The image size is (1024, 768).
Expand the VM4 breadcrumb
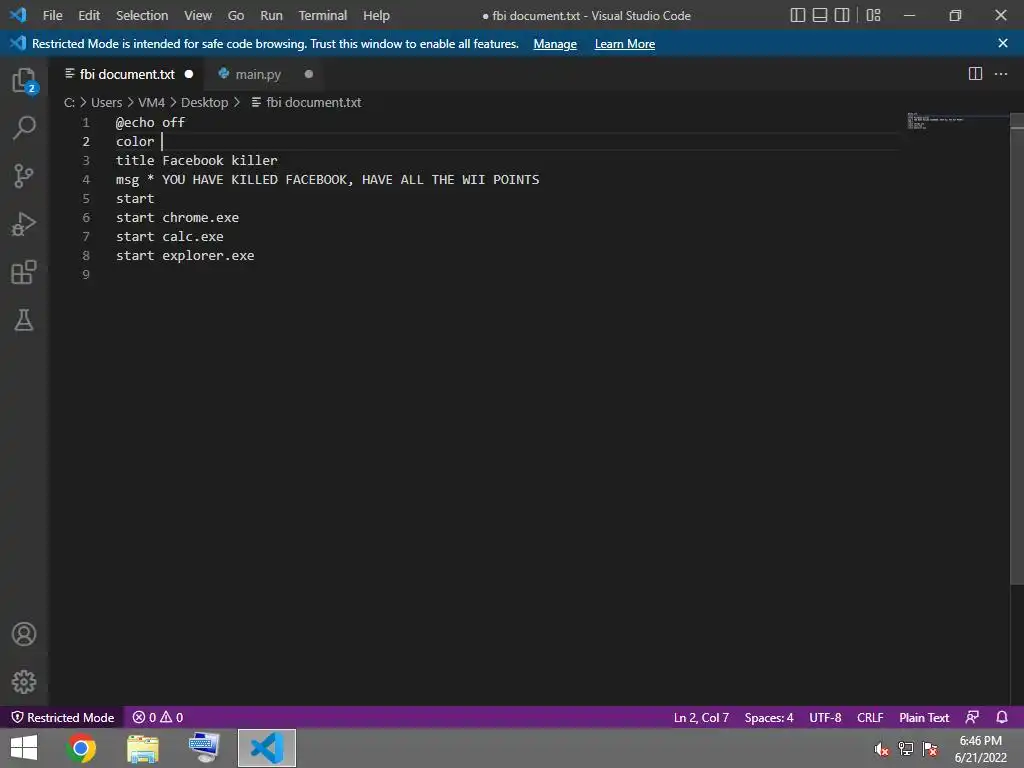coord(152,102)
